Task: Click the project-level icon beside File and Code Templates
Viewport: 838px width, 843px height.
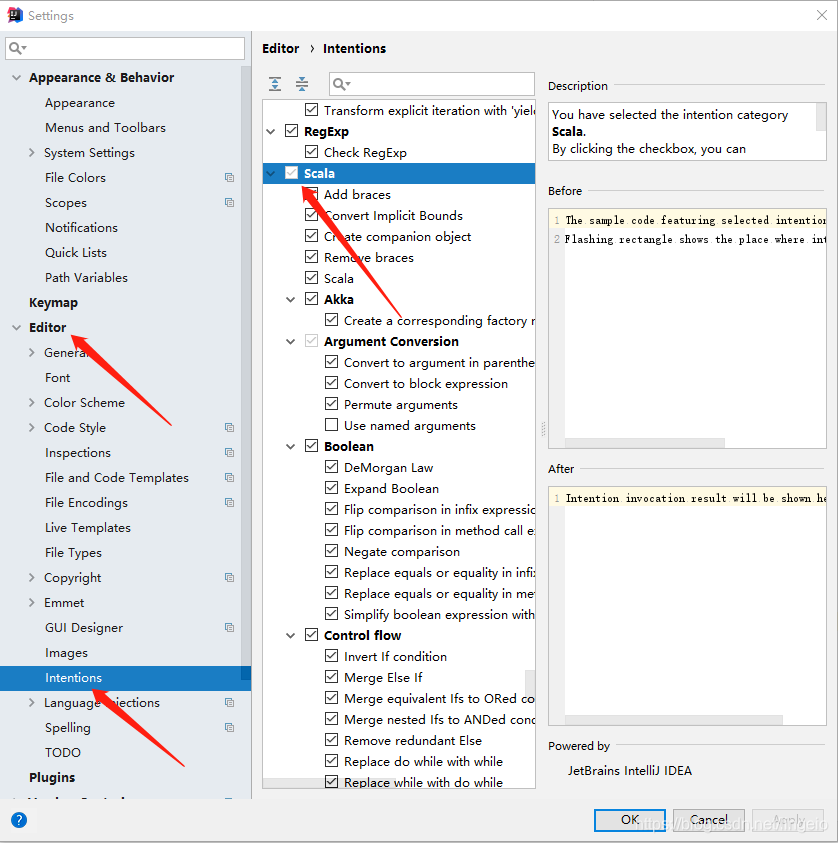Action: pyautogui.click(x=230, y=477)
